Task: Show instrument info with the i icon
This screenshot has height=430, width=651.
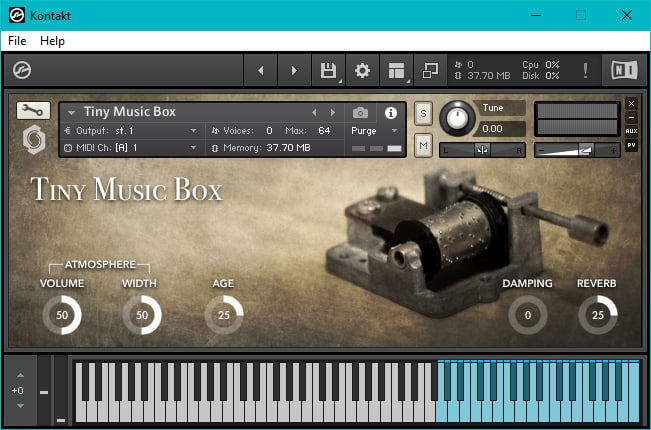Action: click(x=390, y=112)
